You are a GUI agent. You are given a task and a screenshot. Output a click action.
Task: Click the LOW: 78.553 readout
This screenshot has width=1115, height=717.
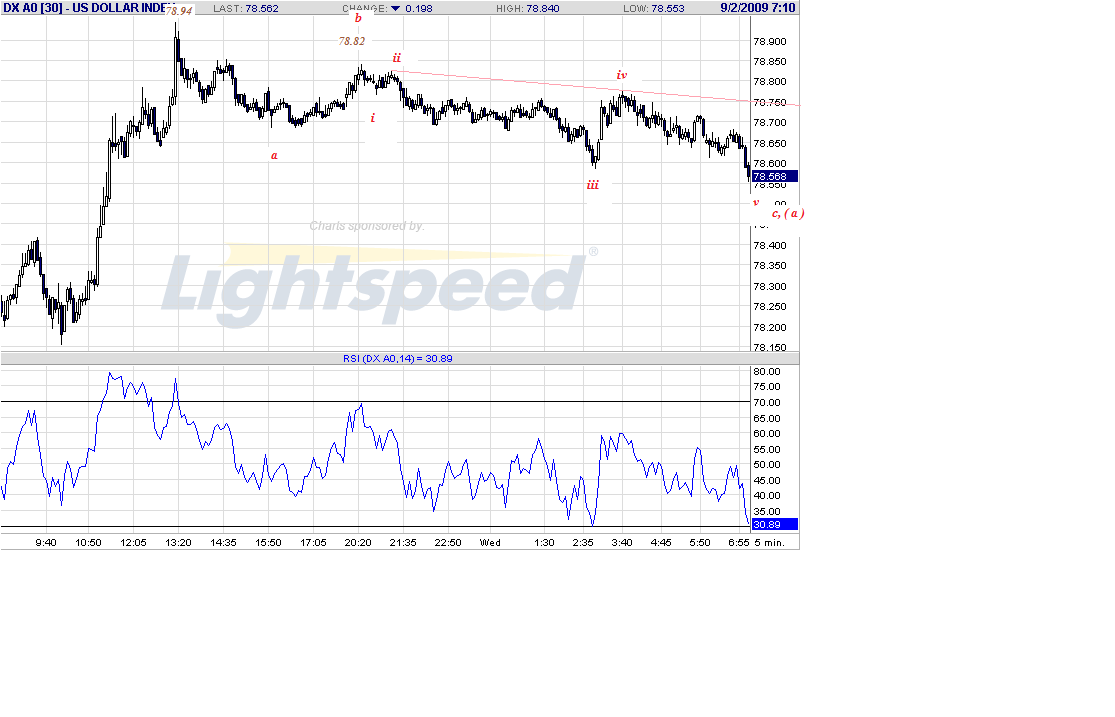(653, 9)
